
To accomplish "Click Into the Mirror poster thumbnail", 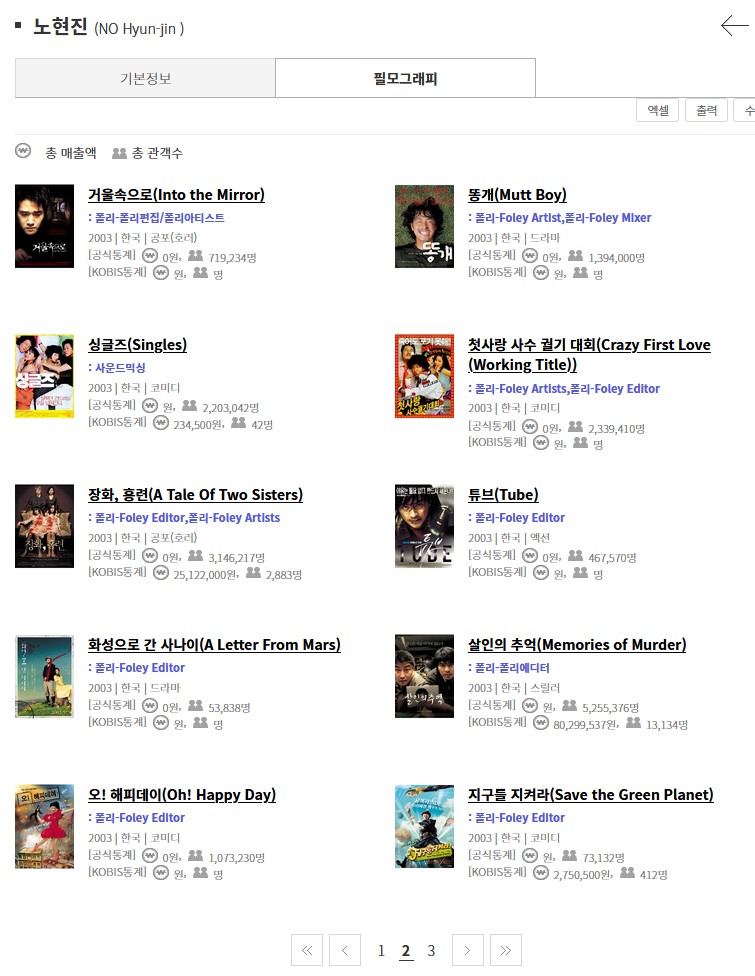I will point(44,226).
